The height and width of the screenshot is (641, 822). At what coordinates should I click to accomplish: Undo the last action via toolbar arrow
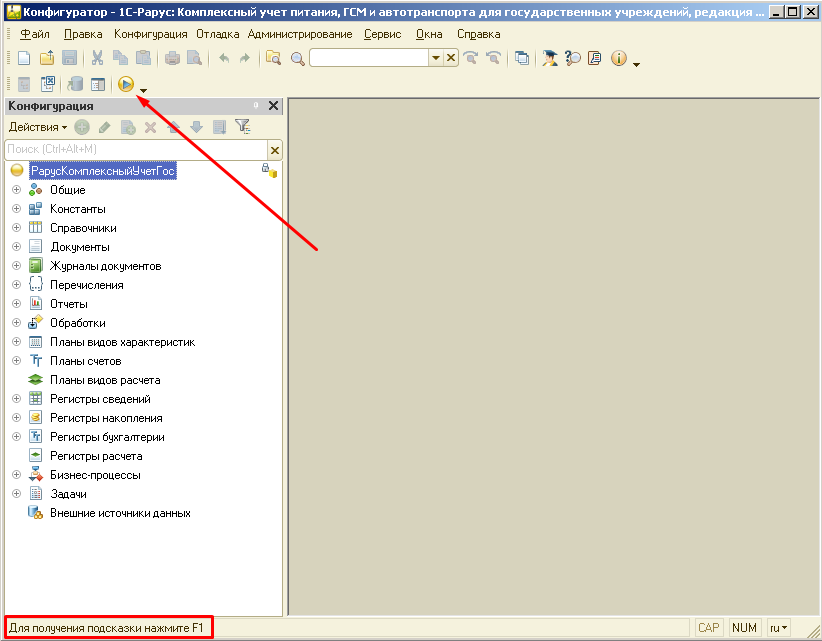224,58
